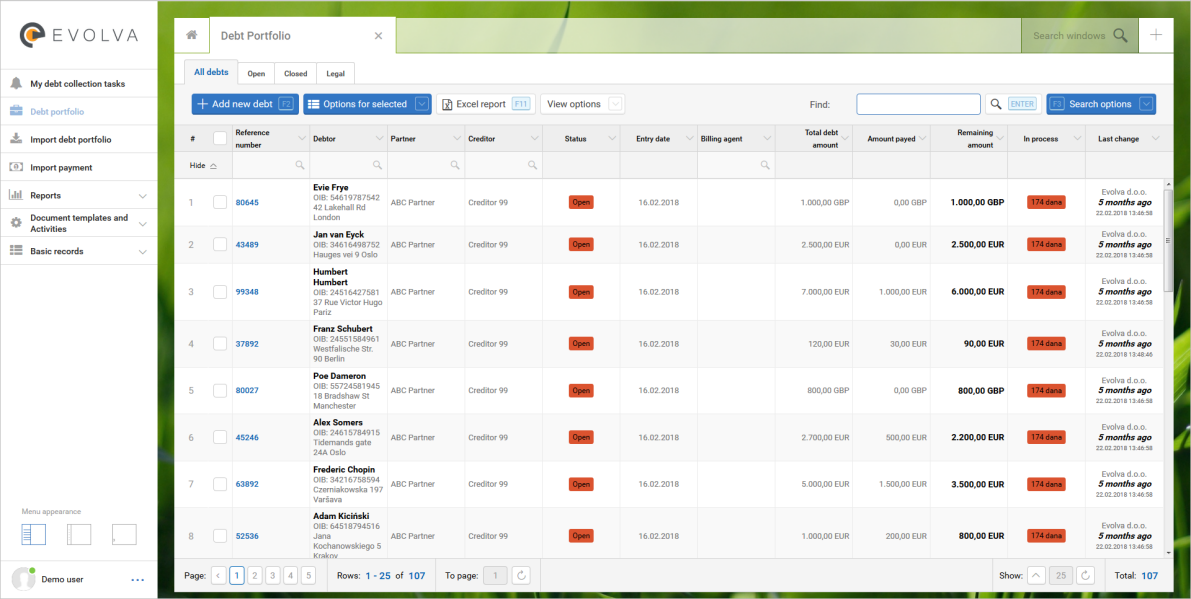
Task: Open the Demo user three-dots menu
Action: pyautogui.click(x=137, y=580)
